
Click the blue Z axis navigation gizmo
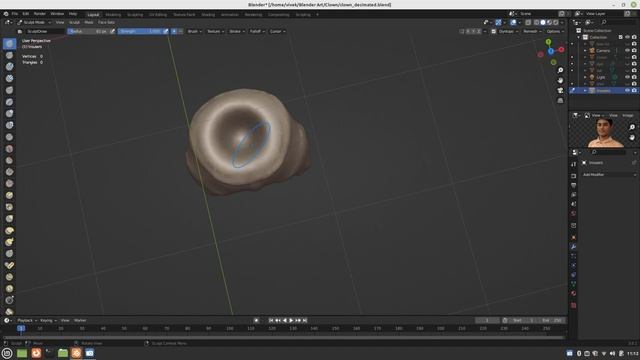click(551, 51)
